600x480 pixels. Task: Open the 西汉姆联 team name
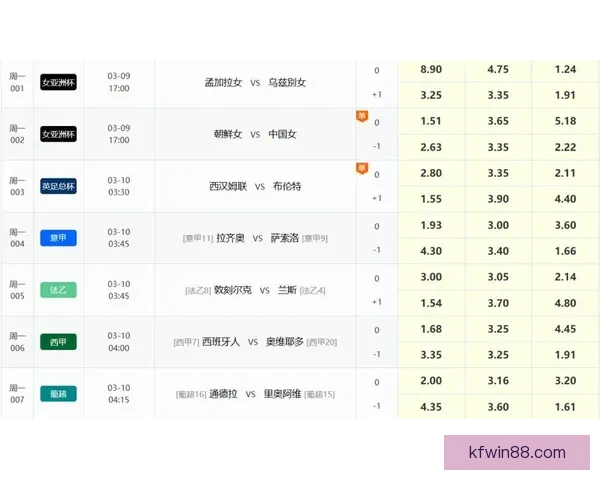228,186
